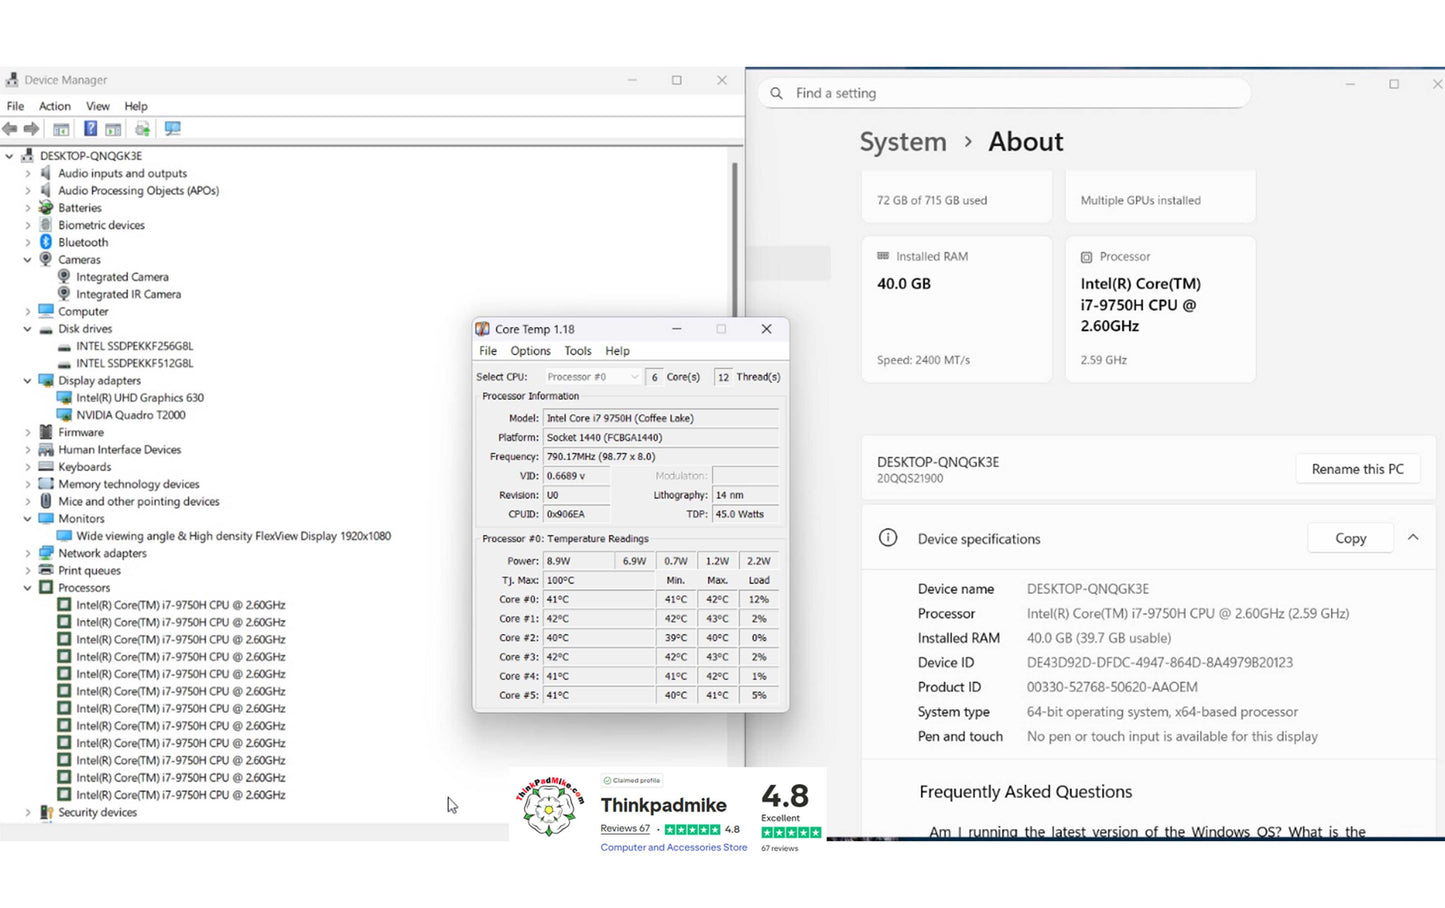1445x908 pixels.
Task: Select the Integrated IR Camera device
Action: coord(128,294)
